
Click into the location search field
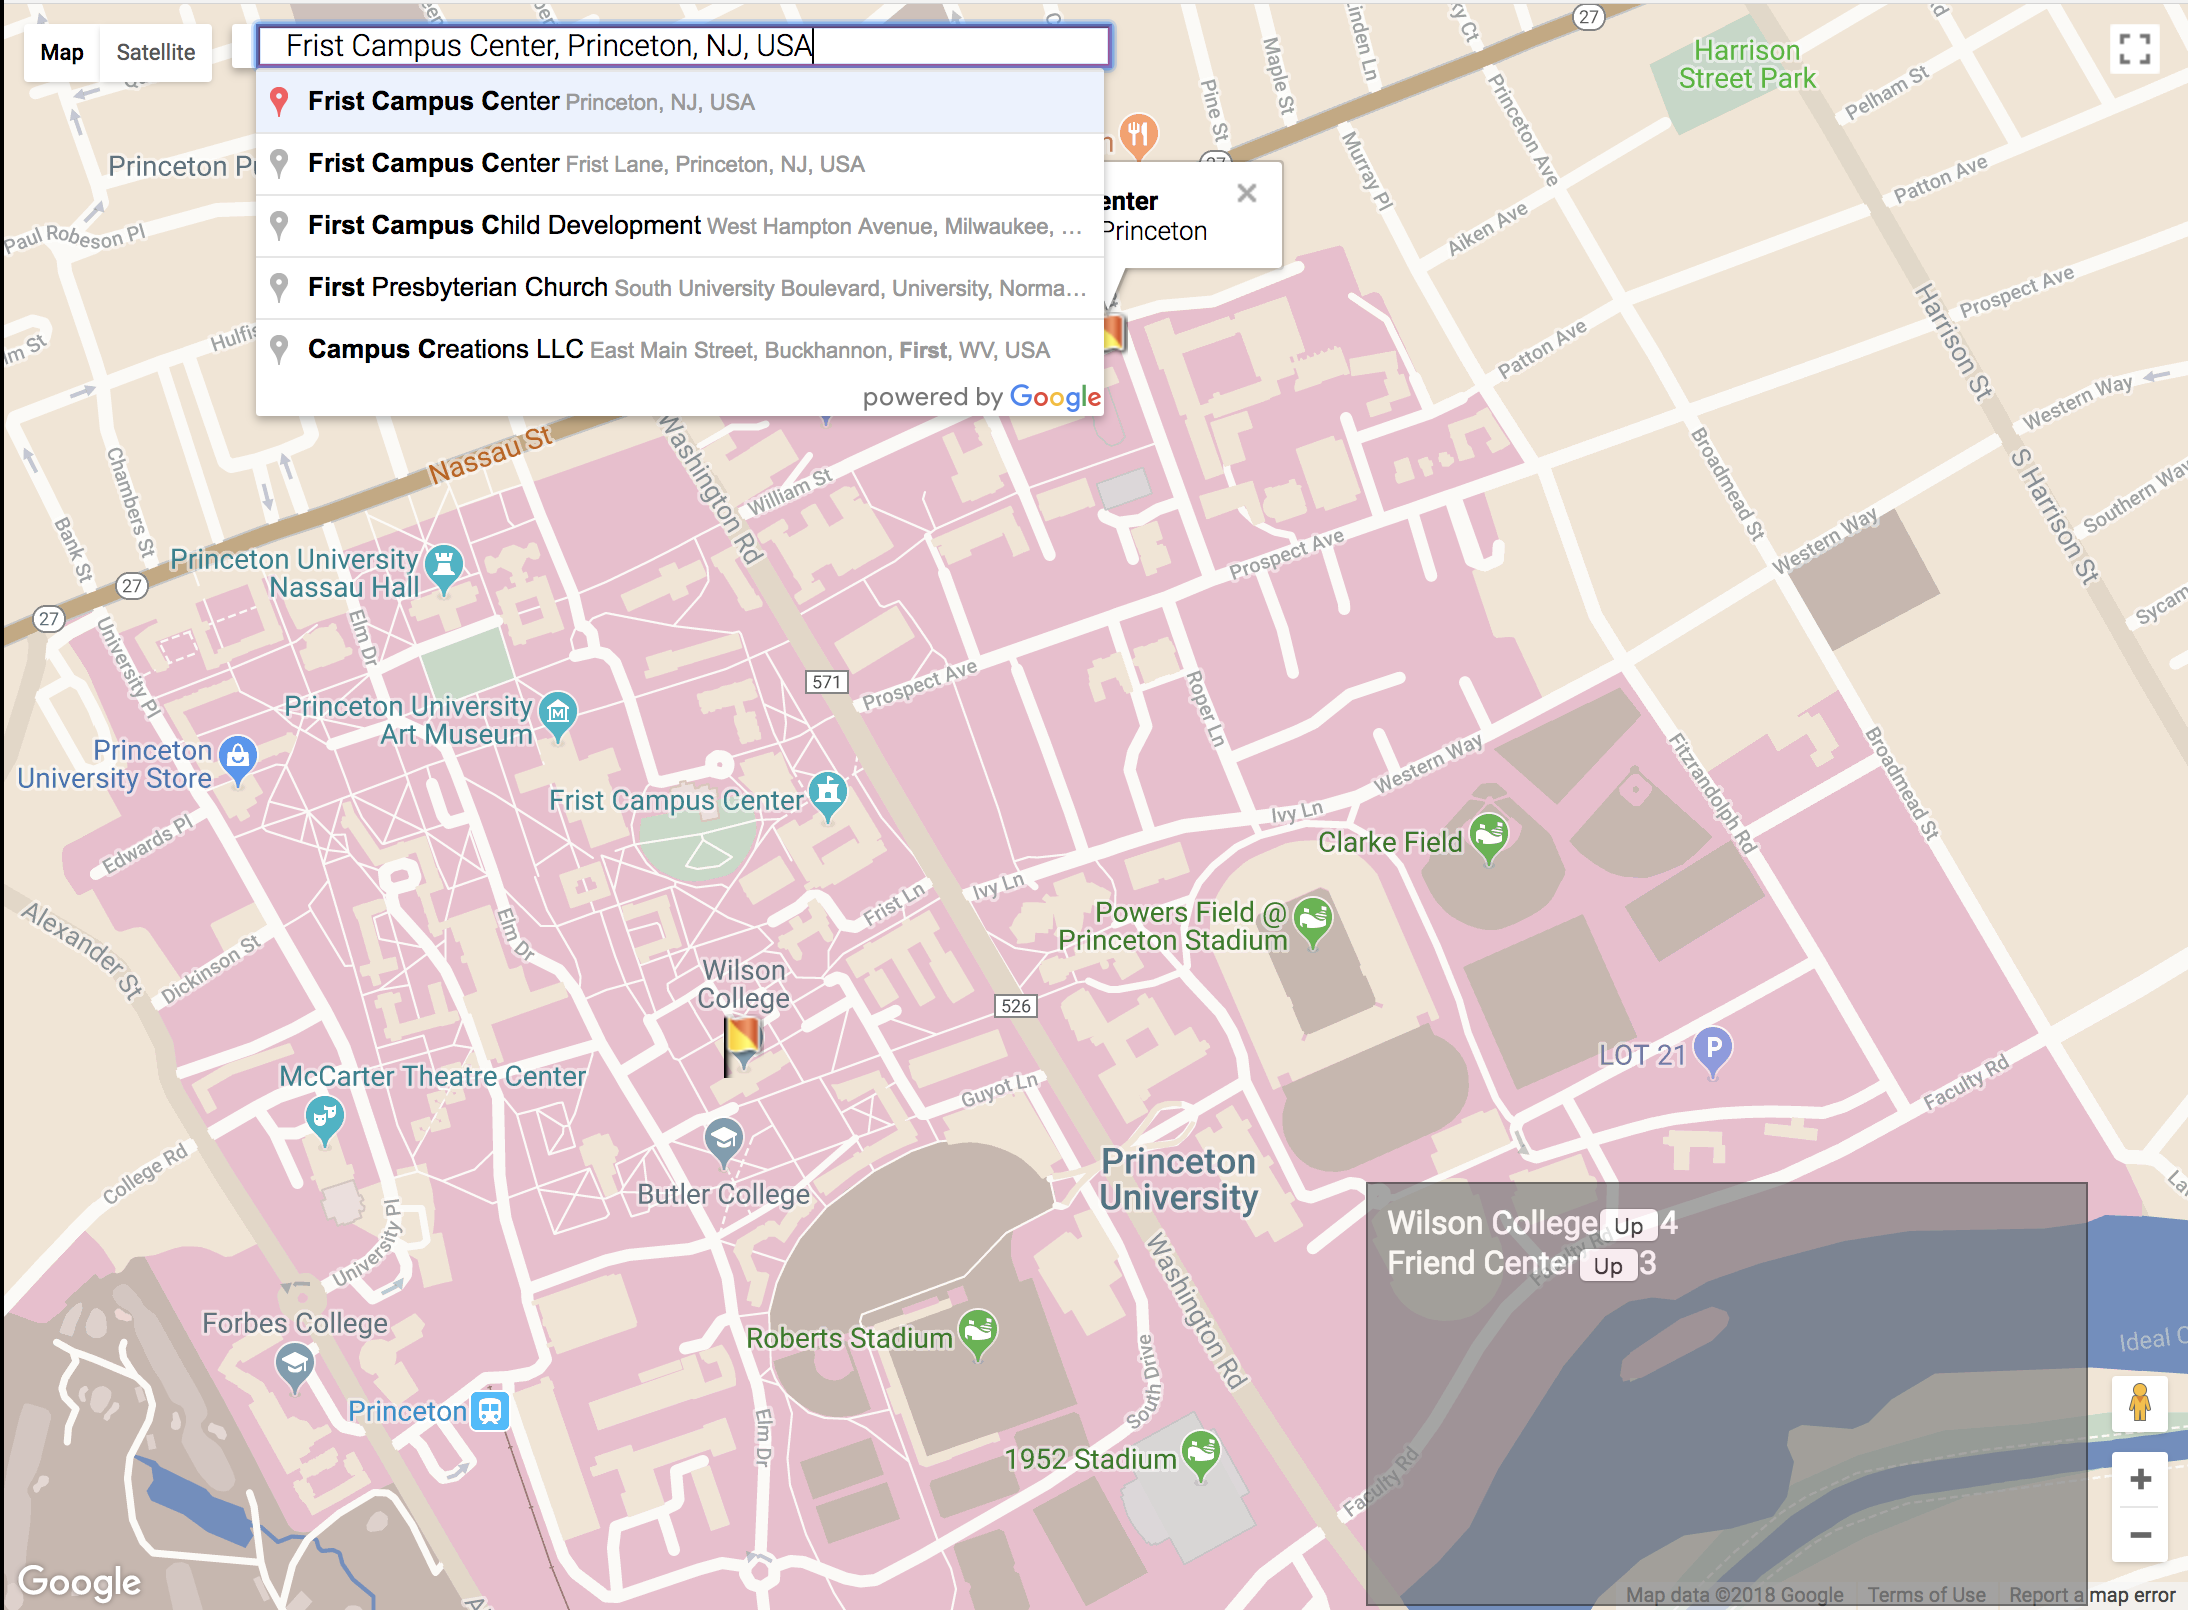pos(682,46)
